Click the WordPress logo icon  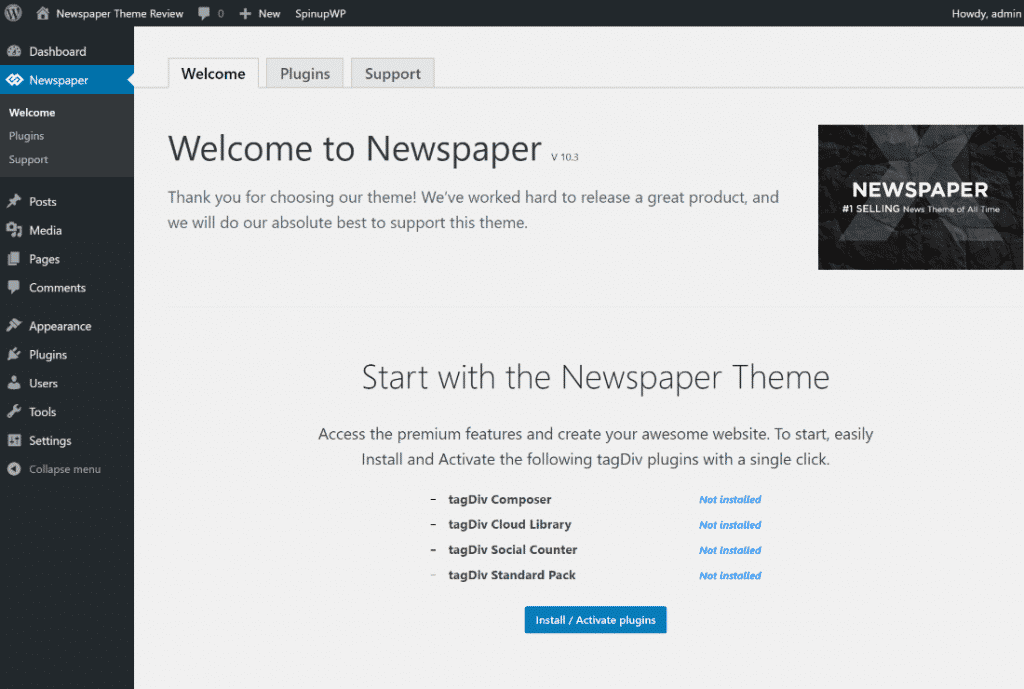point(13,13)
